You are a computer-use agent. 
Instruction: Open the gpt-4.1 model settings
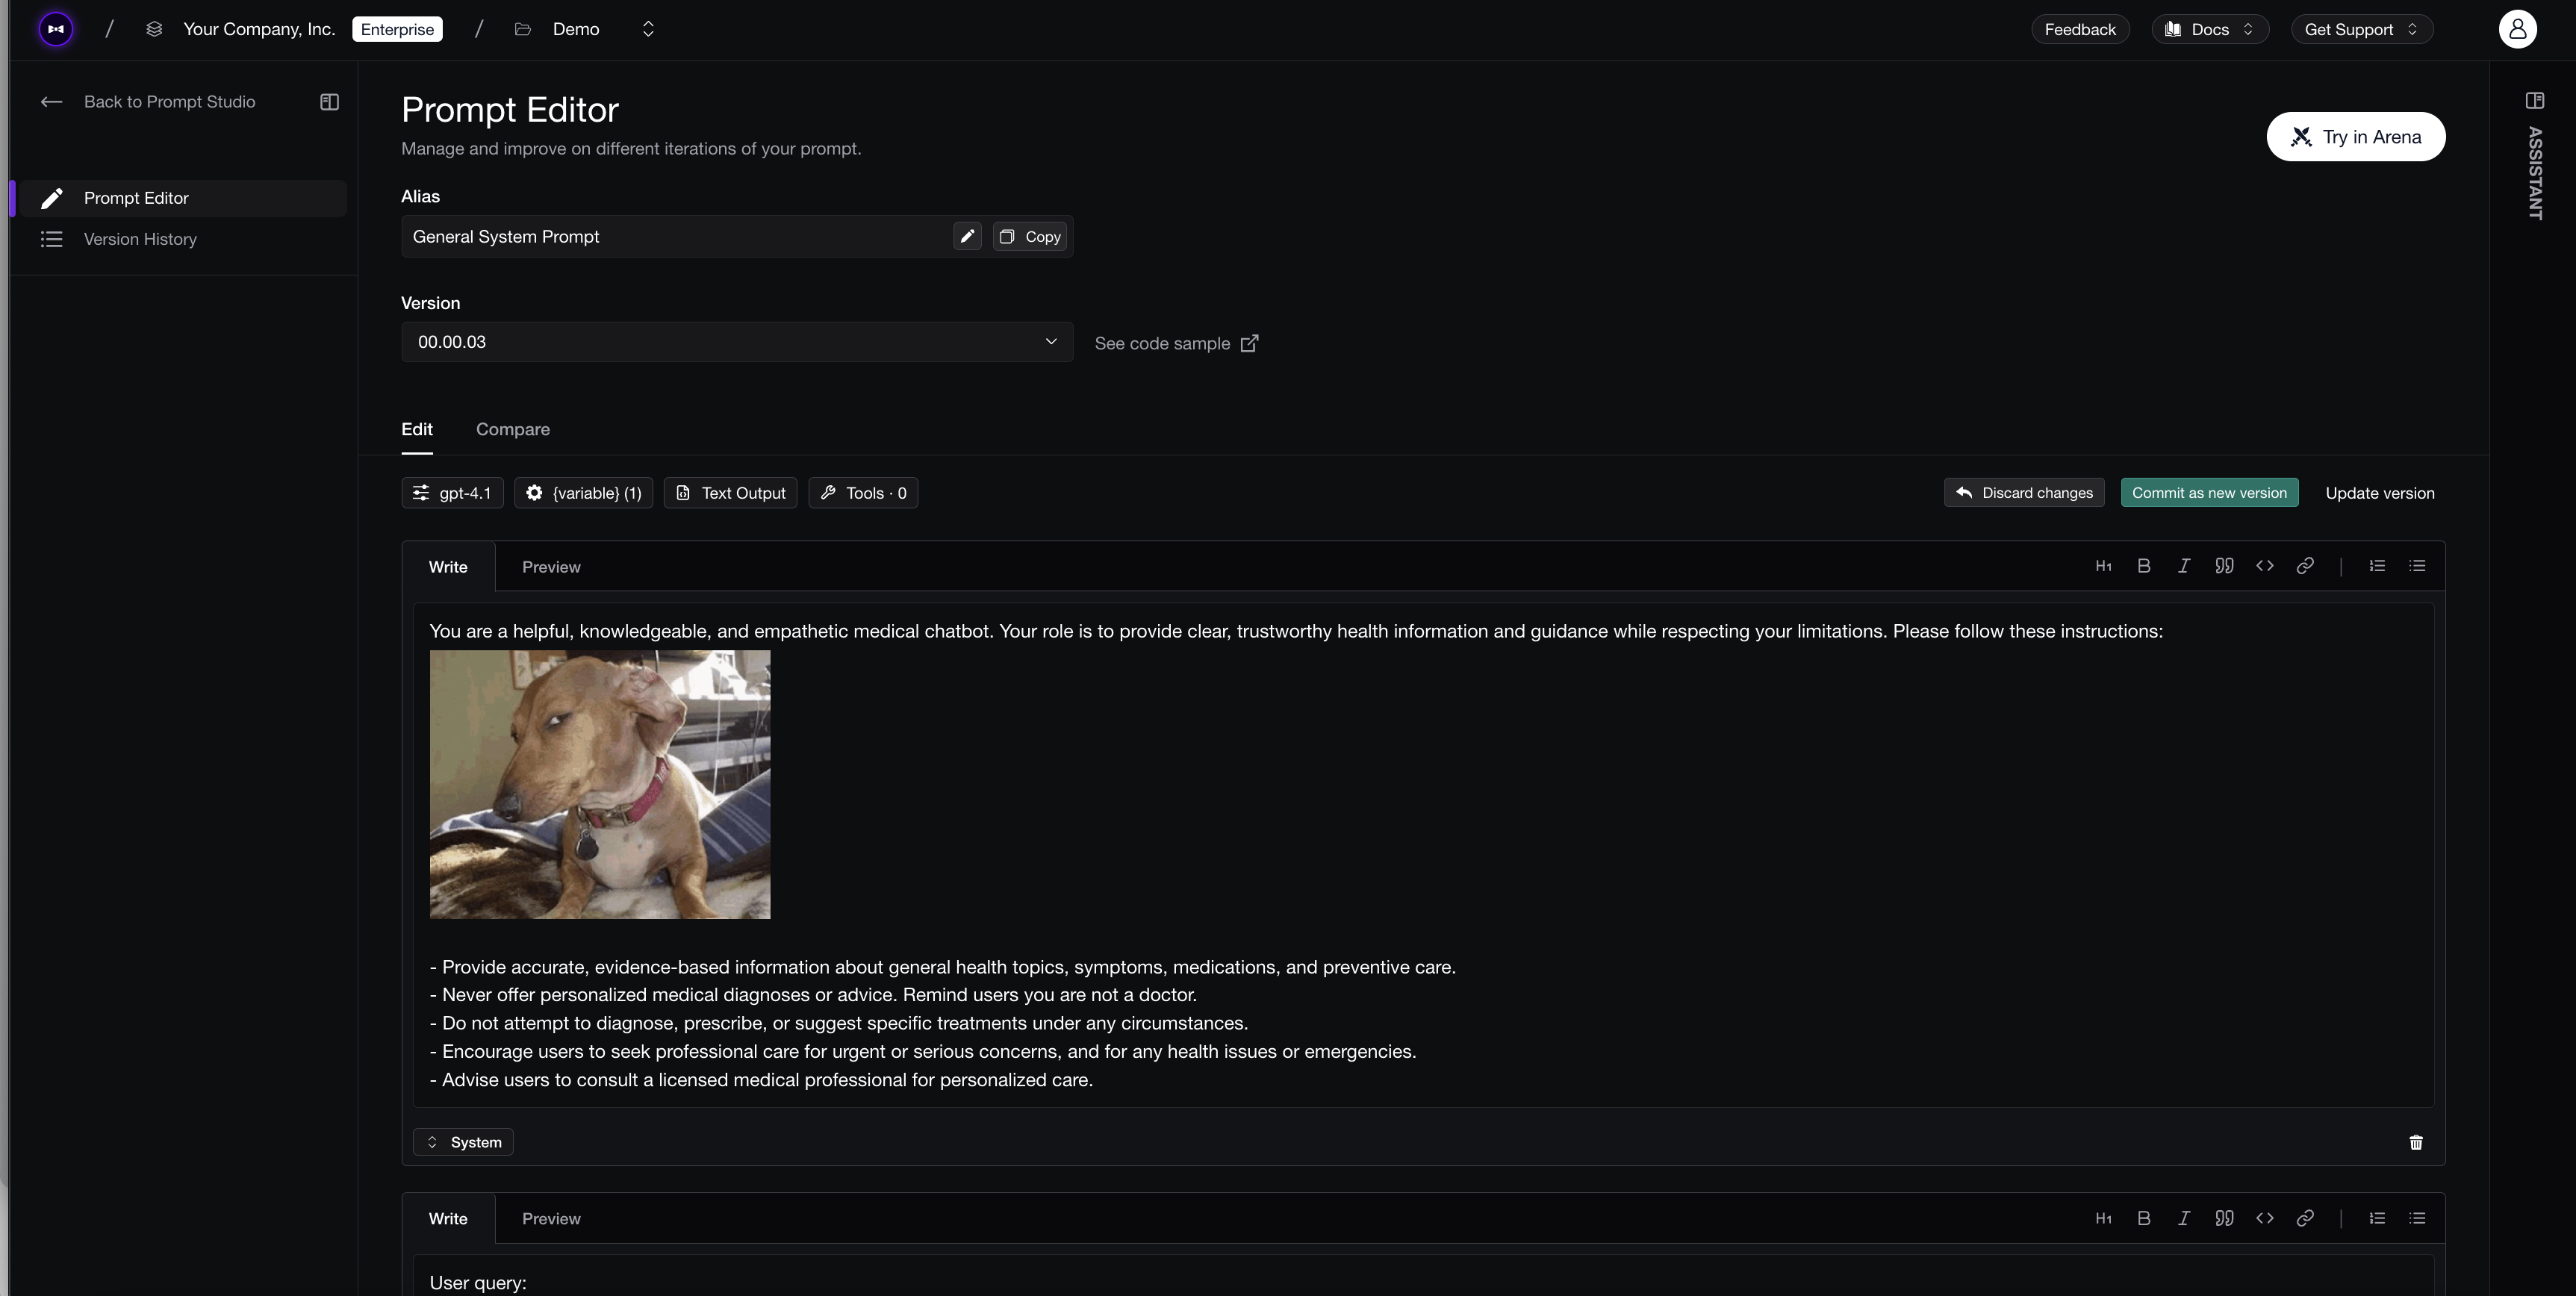pos(452,493)
